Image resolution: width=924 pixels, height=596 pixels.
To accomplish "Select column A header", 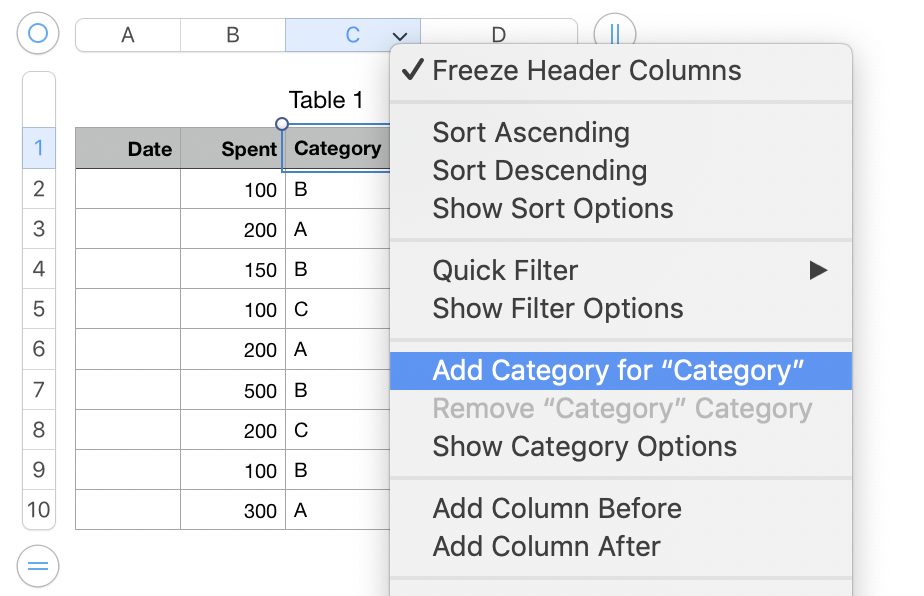I will pos(128,35).
